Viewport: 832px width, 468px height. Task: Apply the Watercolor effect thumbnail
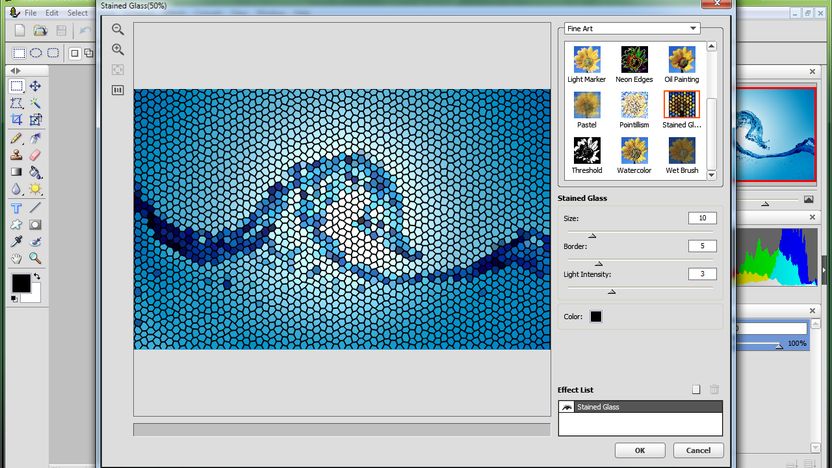(x=634, y=151)
